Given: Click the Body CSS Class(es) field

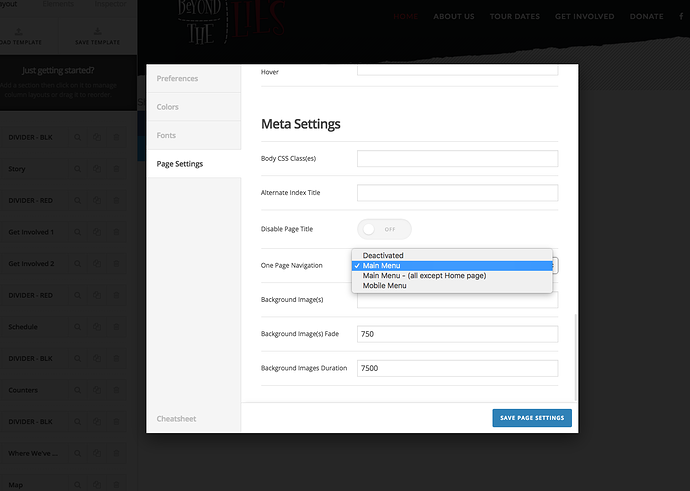Looking at the screenshot, I should tap(457, 158).
